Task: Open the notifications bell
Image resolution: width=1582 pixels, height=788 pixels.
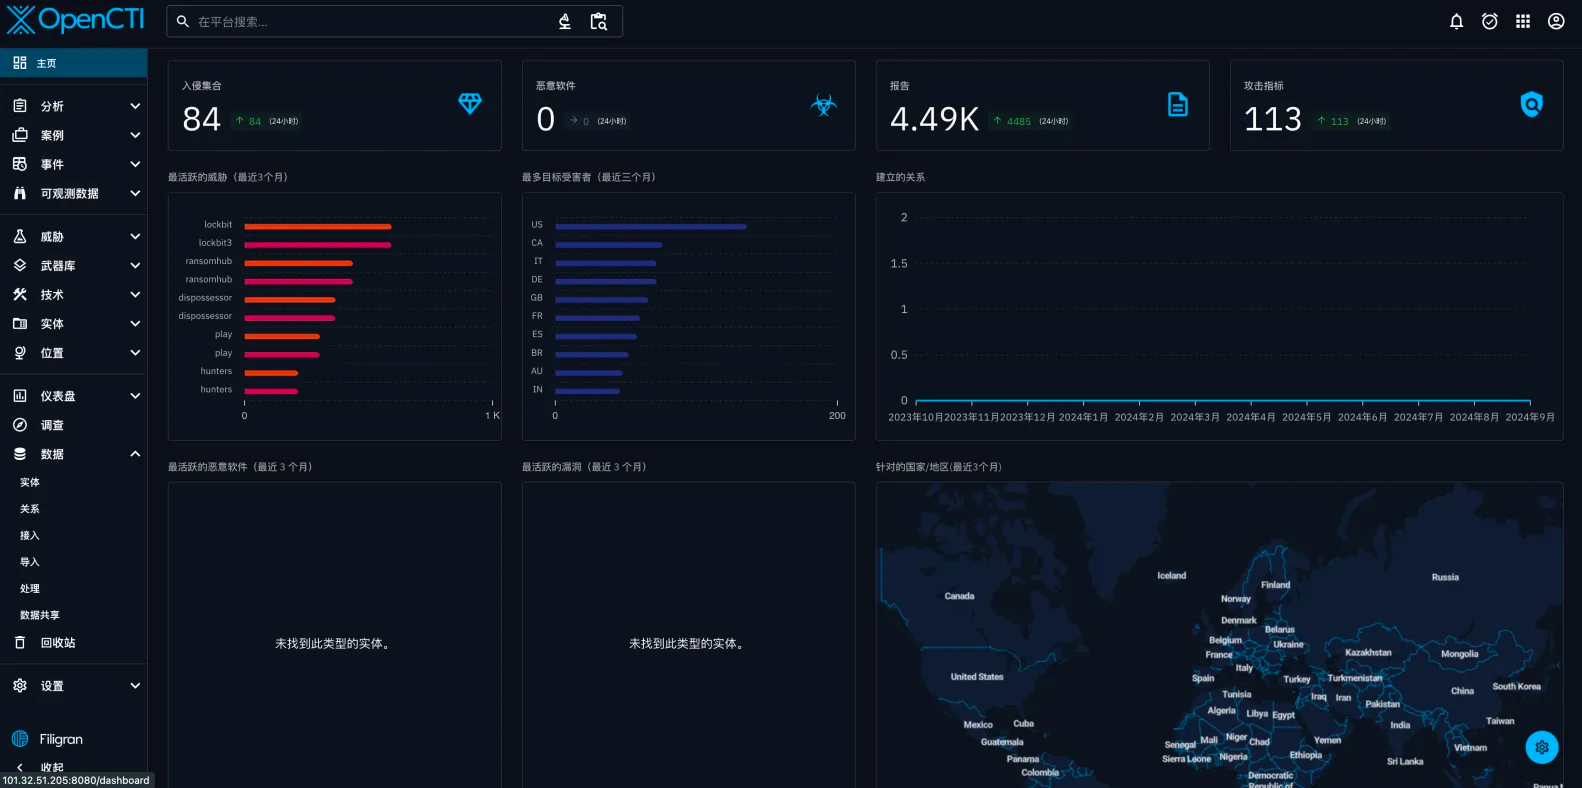Action: pos(1456,21)
